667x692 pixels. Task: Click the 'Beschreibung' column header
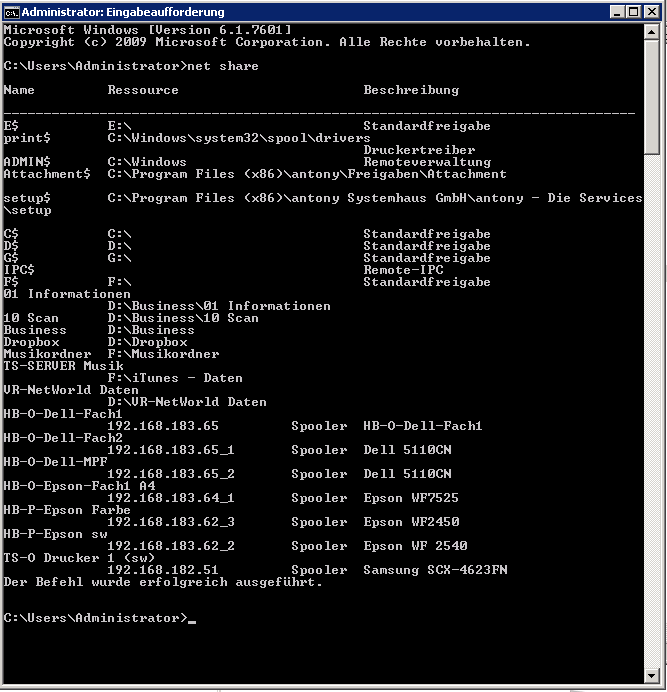click(411, 90)
